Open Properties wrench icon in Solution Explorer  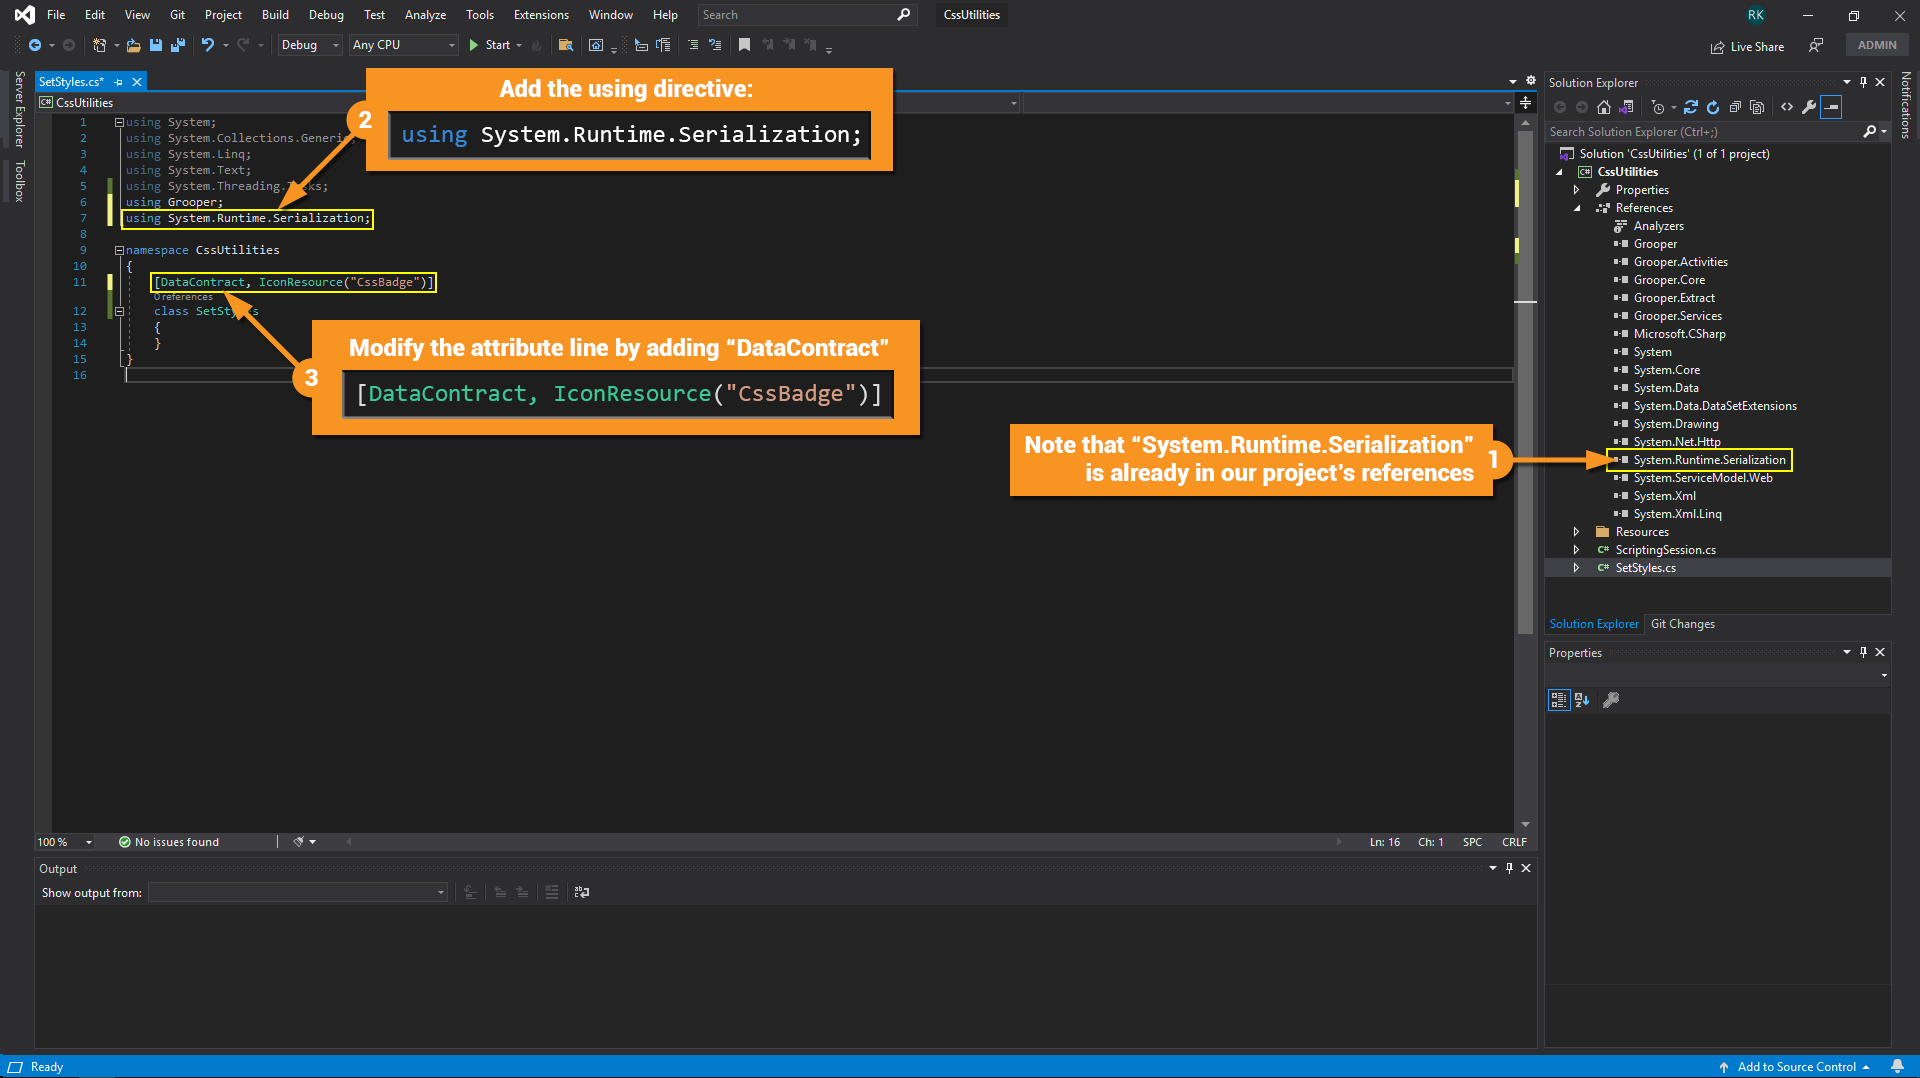(1809, 107)
